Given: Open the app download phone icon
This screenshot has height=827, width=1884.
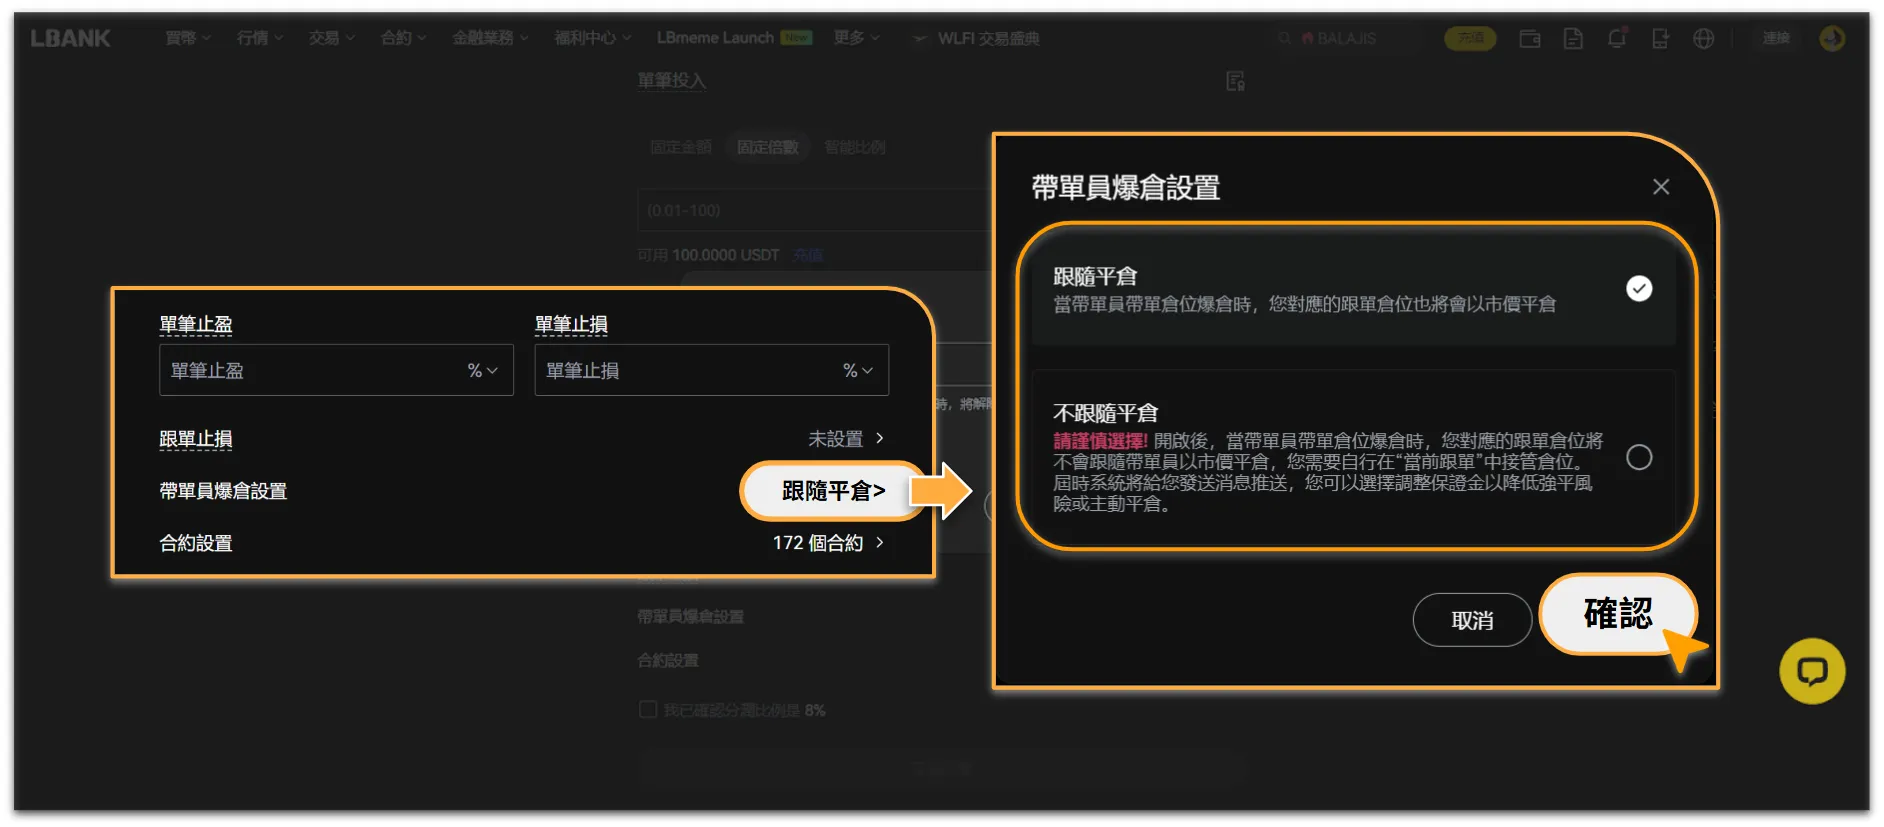Looking at the screenshot, I should pyautogui.click(x=1660, y=39).
